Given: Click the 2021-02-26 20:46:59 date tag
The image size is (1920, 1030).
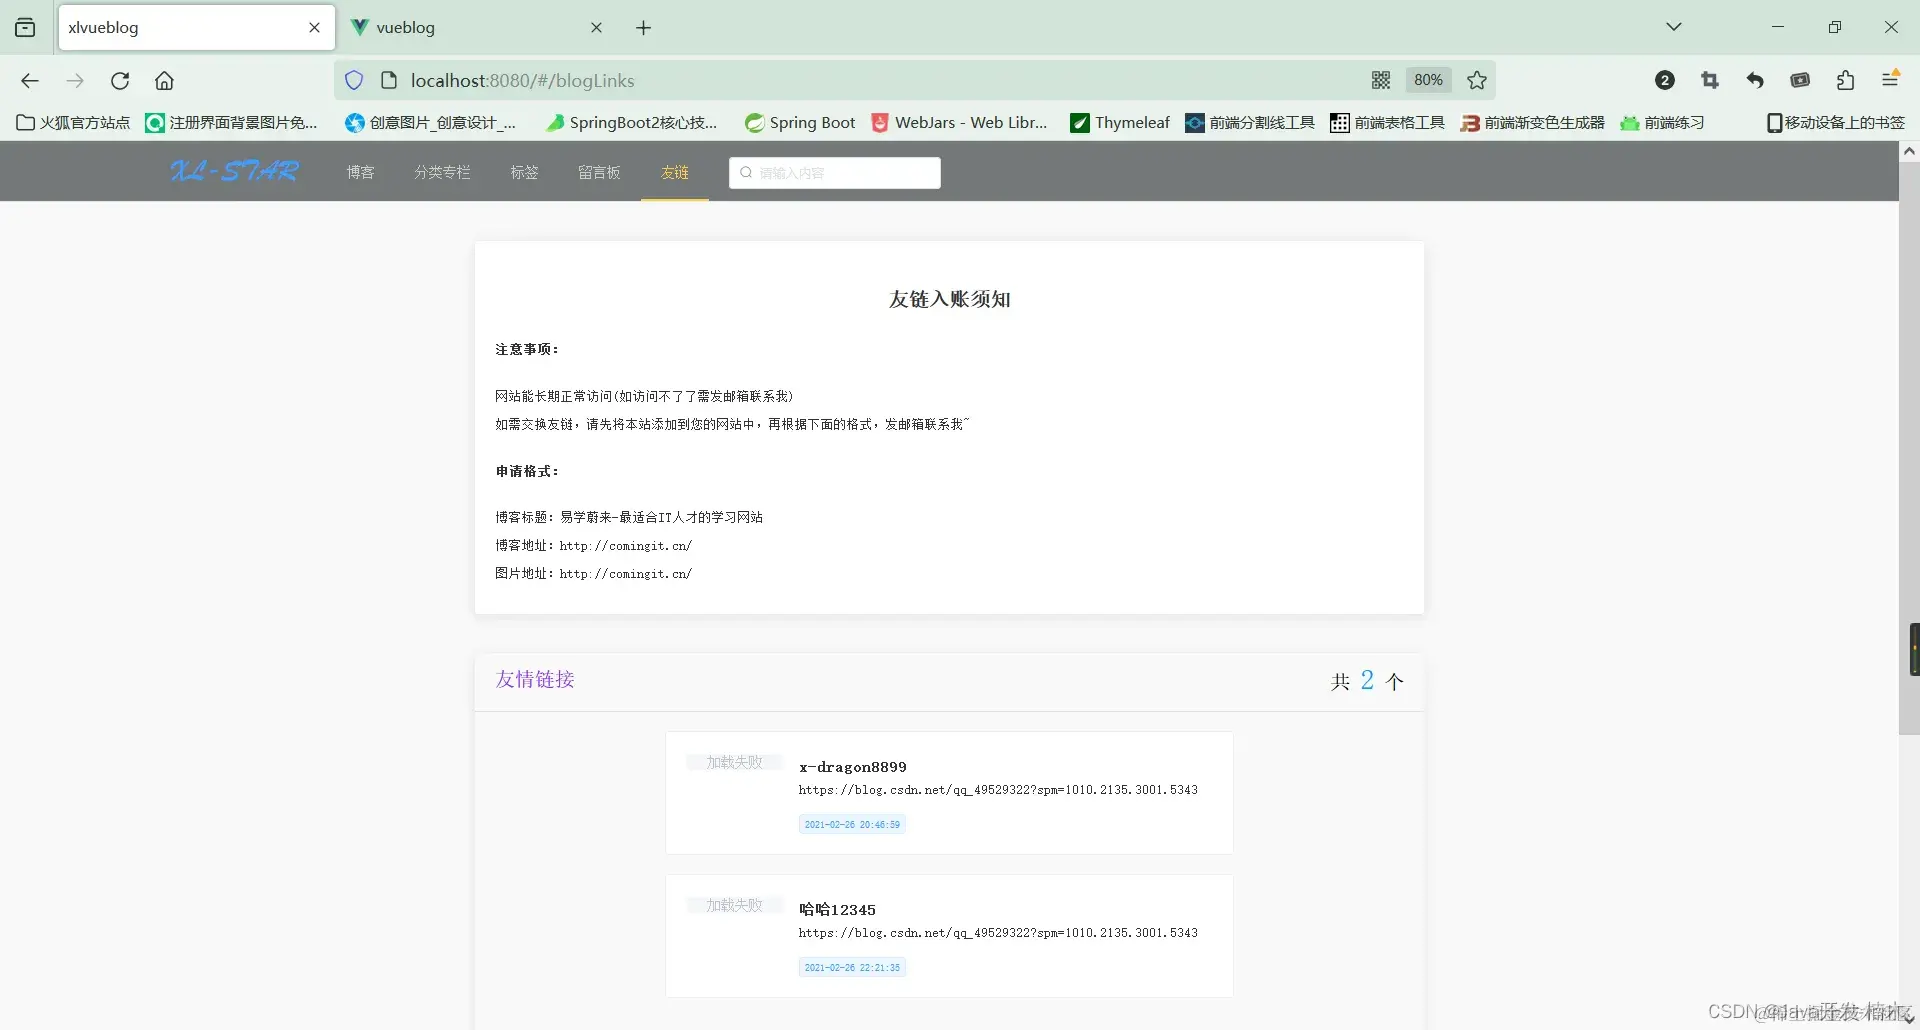Looking at the screenshot, I should tap(852, 824).
